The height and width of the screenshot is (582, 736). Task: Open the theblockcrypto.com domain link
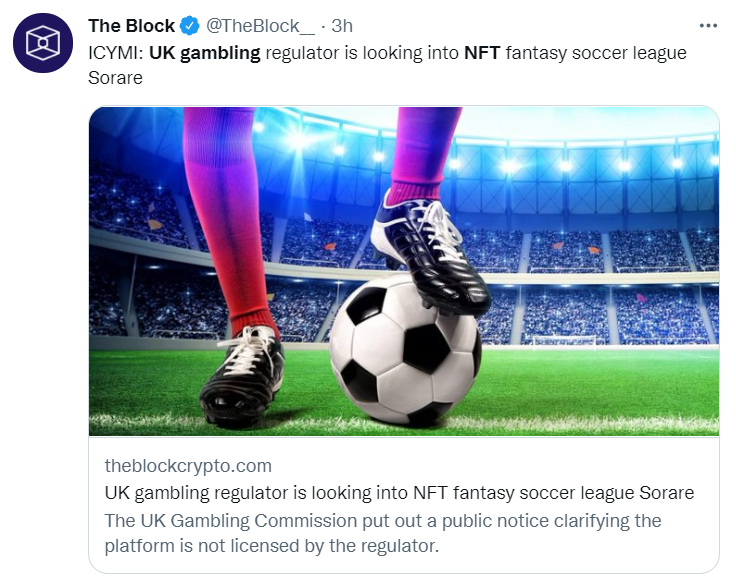[x=188, y=466]
